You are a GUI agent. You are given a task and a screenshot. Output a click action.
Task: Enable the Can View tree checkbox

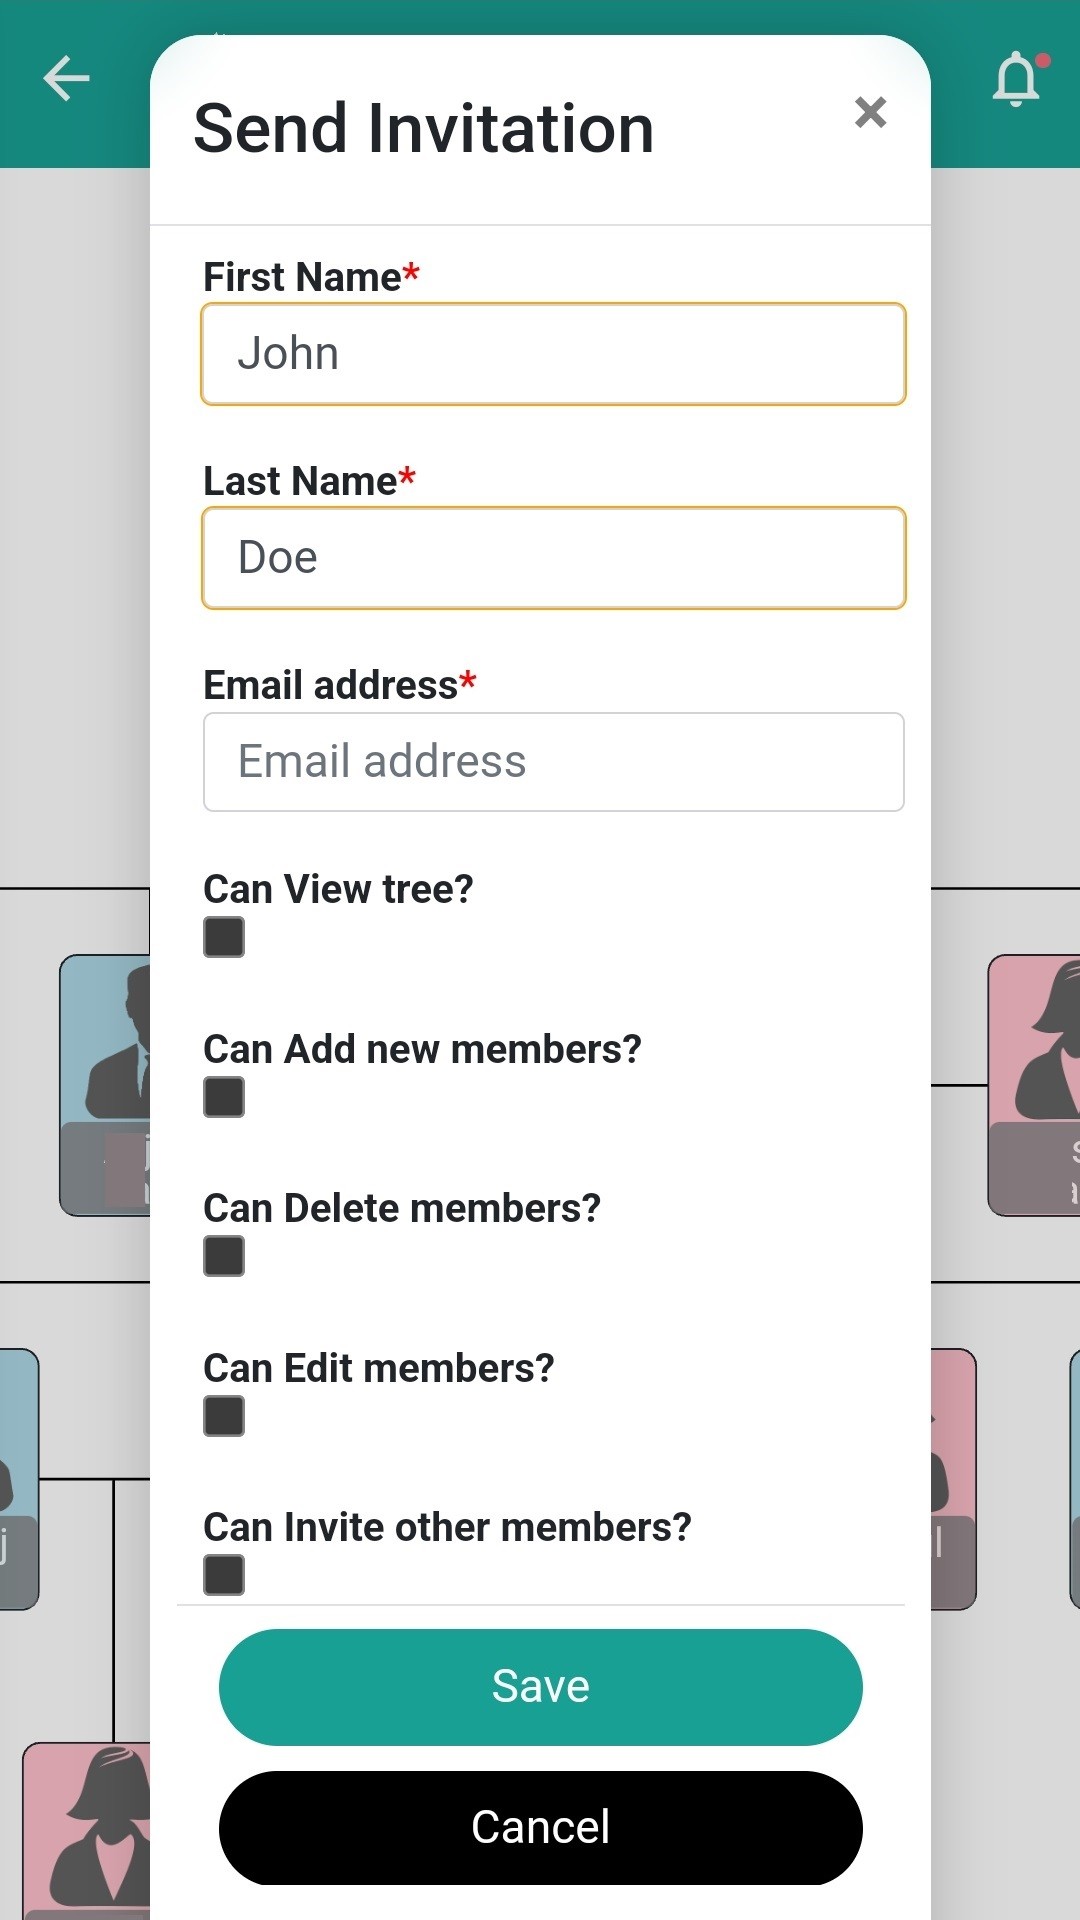pos(224,937)
